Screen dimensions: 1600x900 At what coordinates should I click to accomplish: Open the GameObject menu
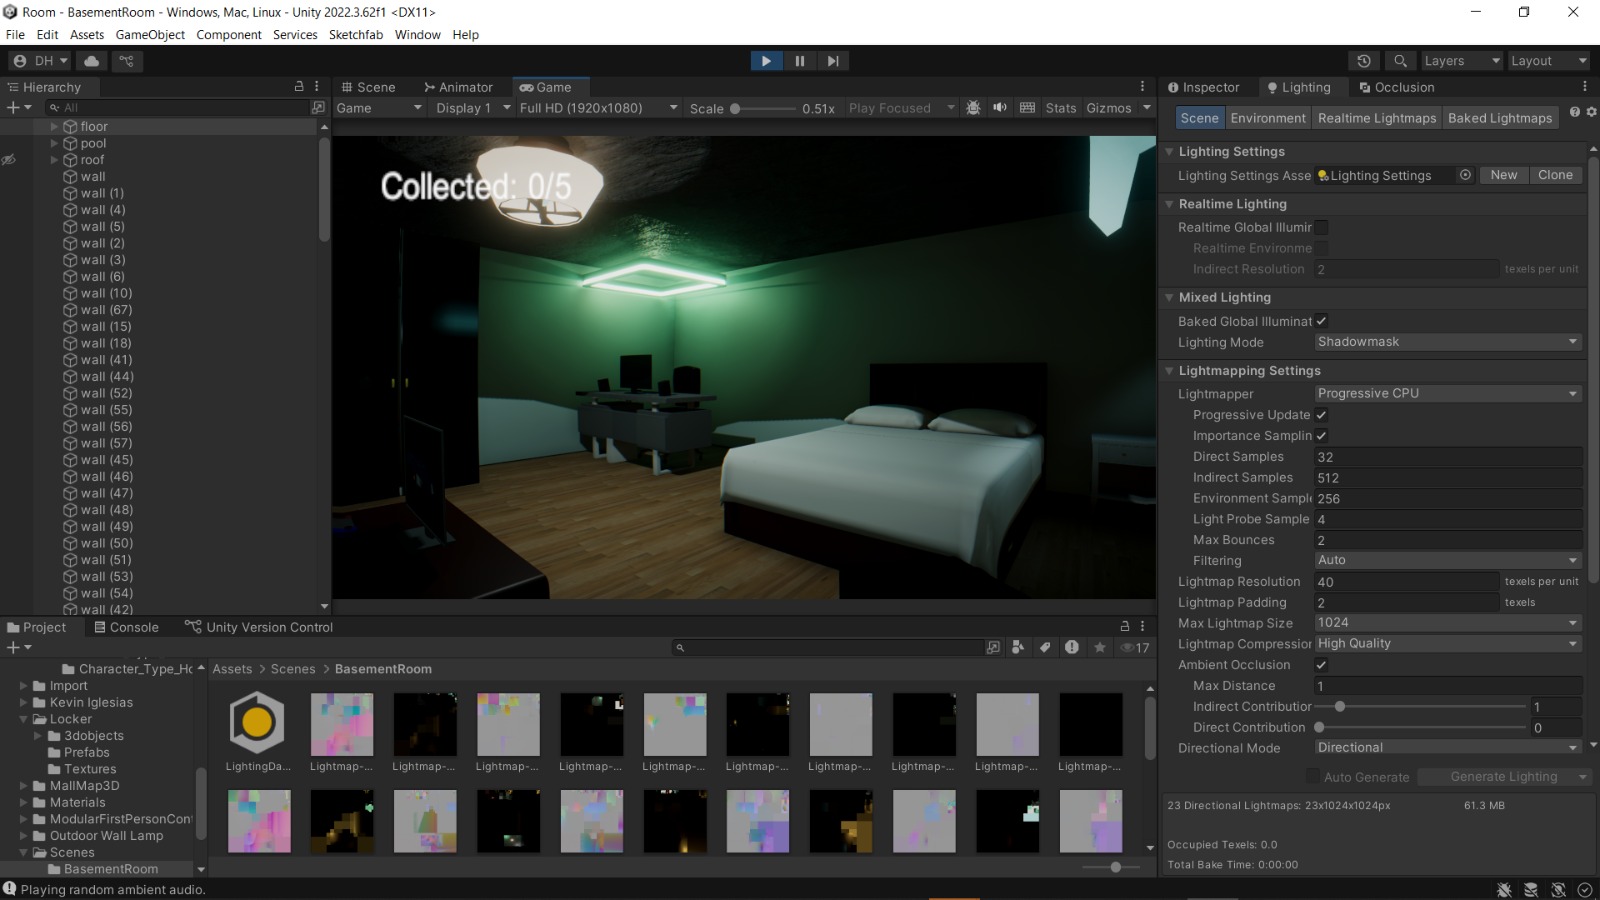(149, 34)
